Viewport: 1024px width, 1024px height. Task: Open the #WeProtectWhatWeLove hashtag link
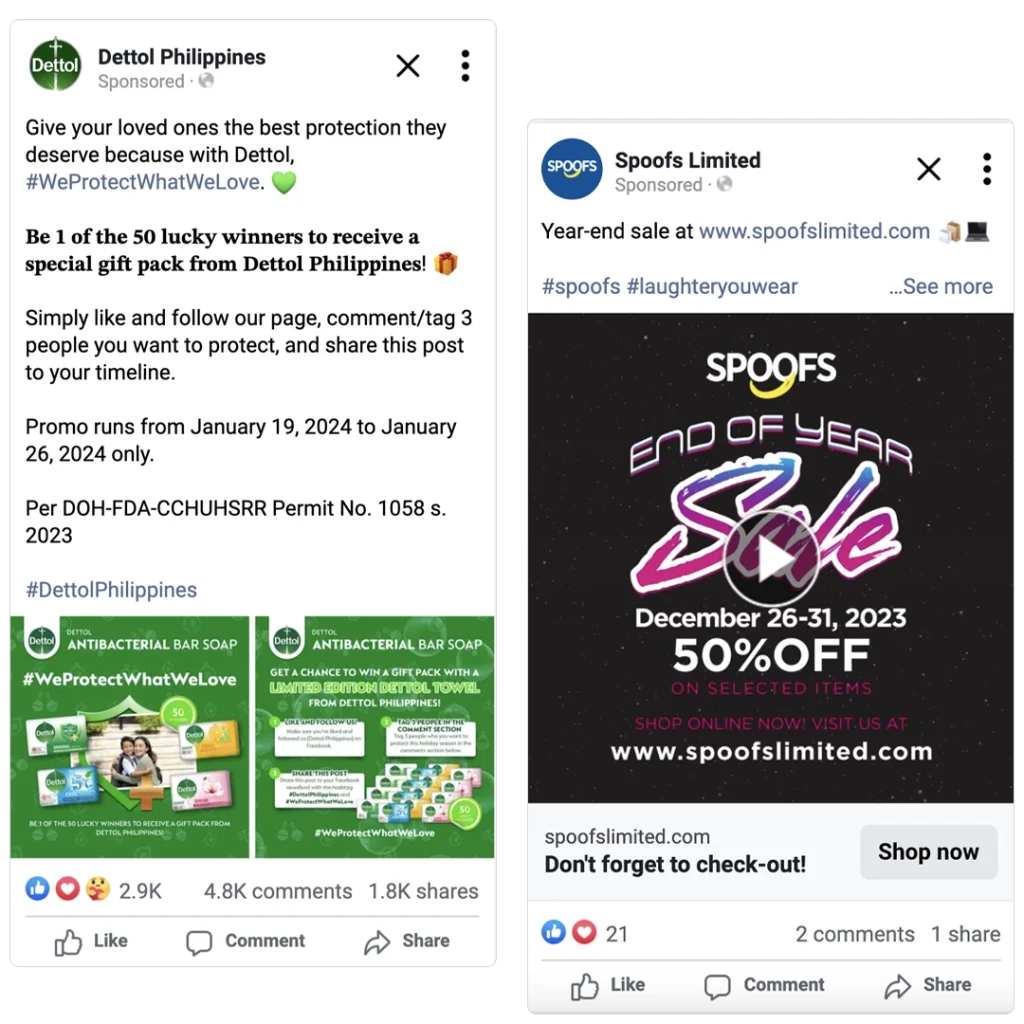click(143, 182)
